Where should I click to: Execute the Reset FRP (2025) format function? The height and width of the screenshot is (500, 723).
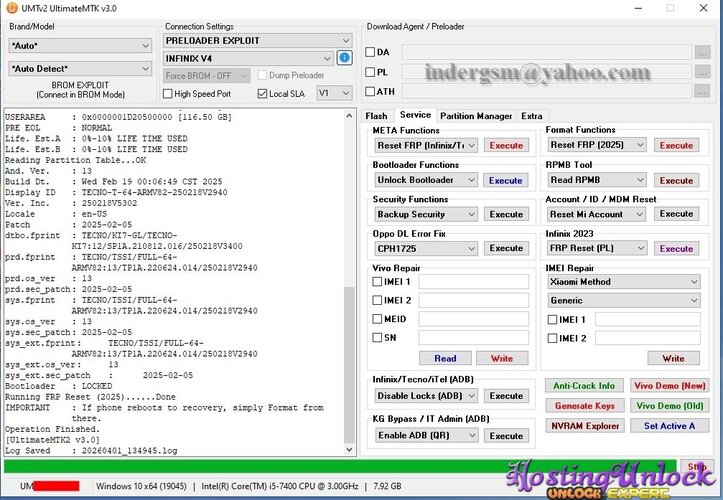click(x=676, y=146)
